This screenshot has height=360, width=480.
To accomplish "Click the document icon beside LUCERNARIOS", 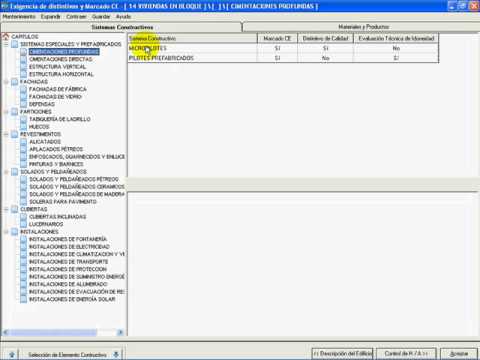I will click(x=23, y=224).
